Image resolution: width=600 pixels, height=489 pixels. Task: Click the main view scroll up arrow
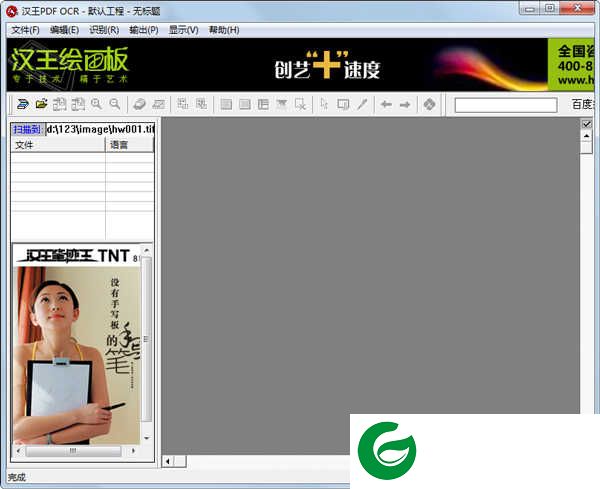click(x=586, y=136)
